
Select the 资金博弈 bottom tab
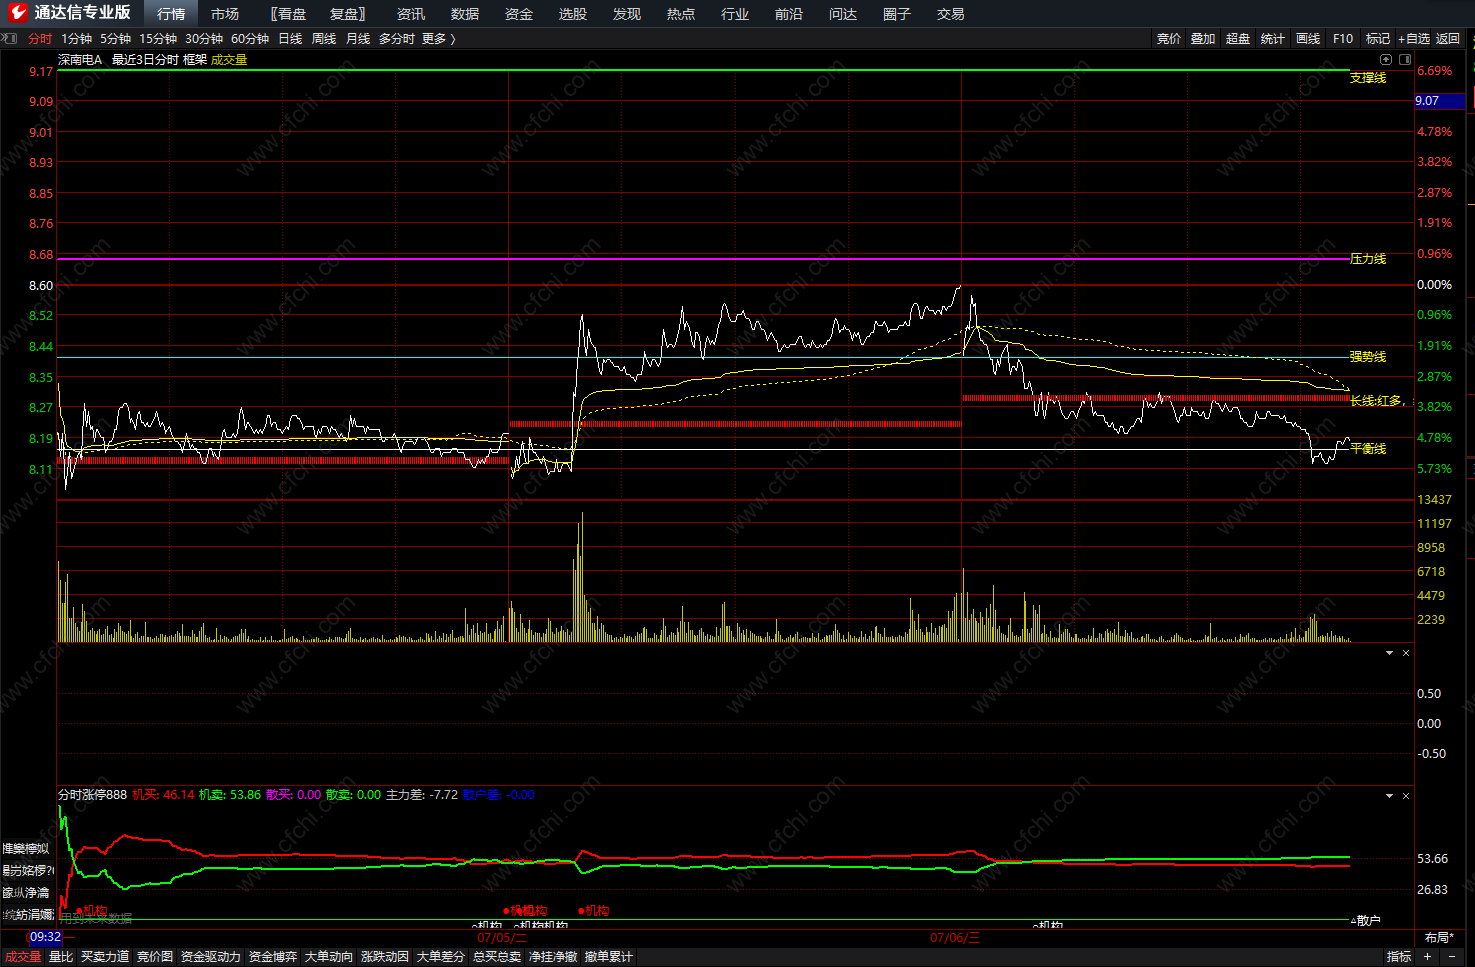click(x=272, y=957)
